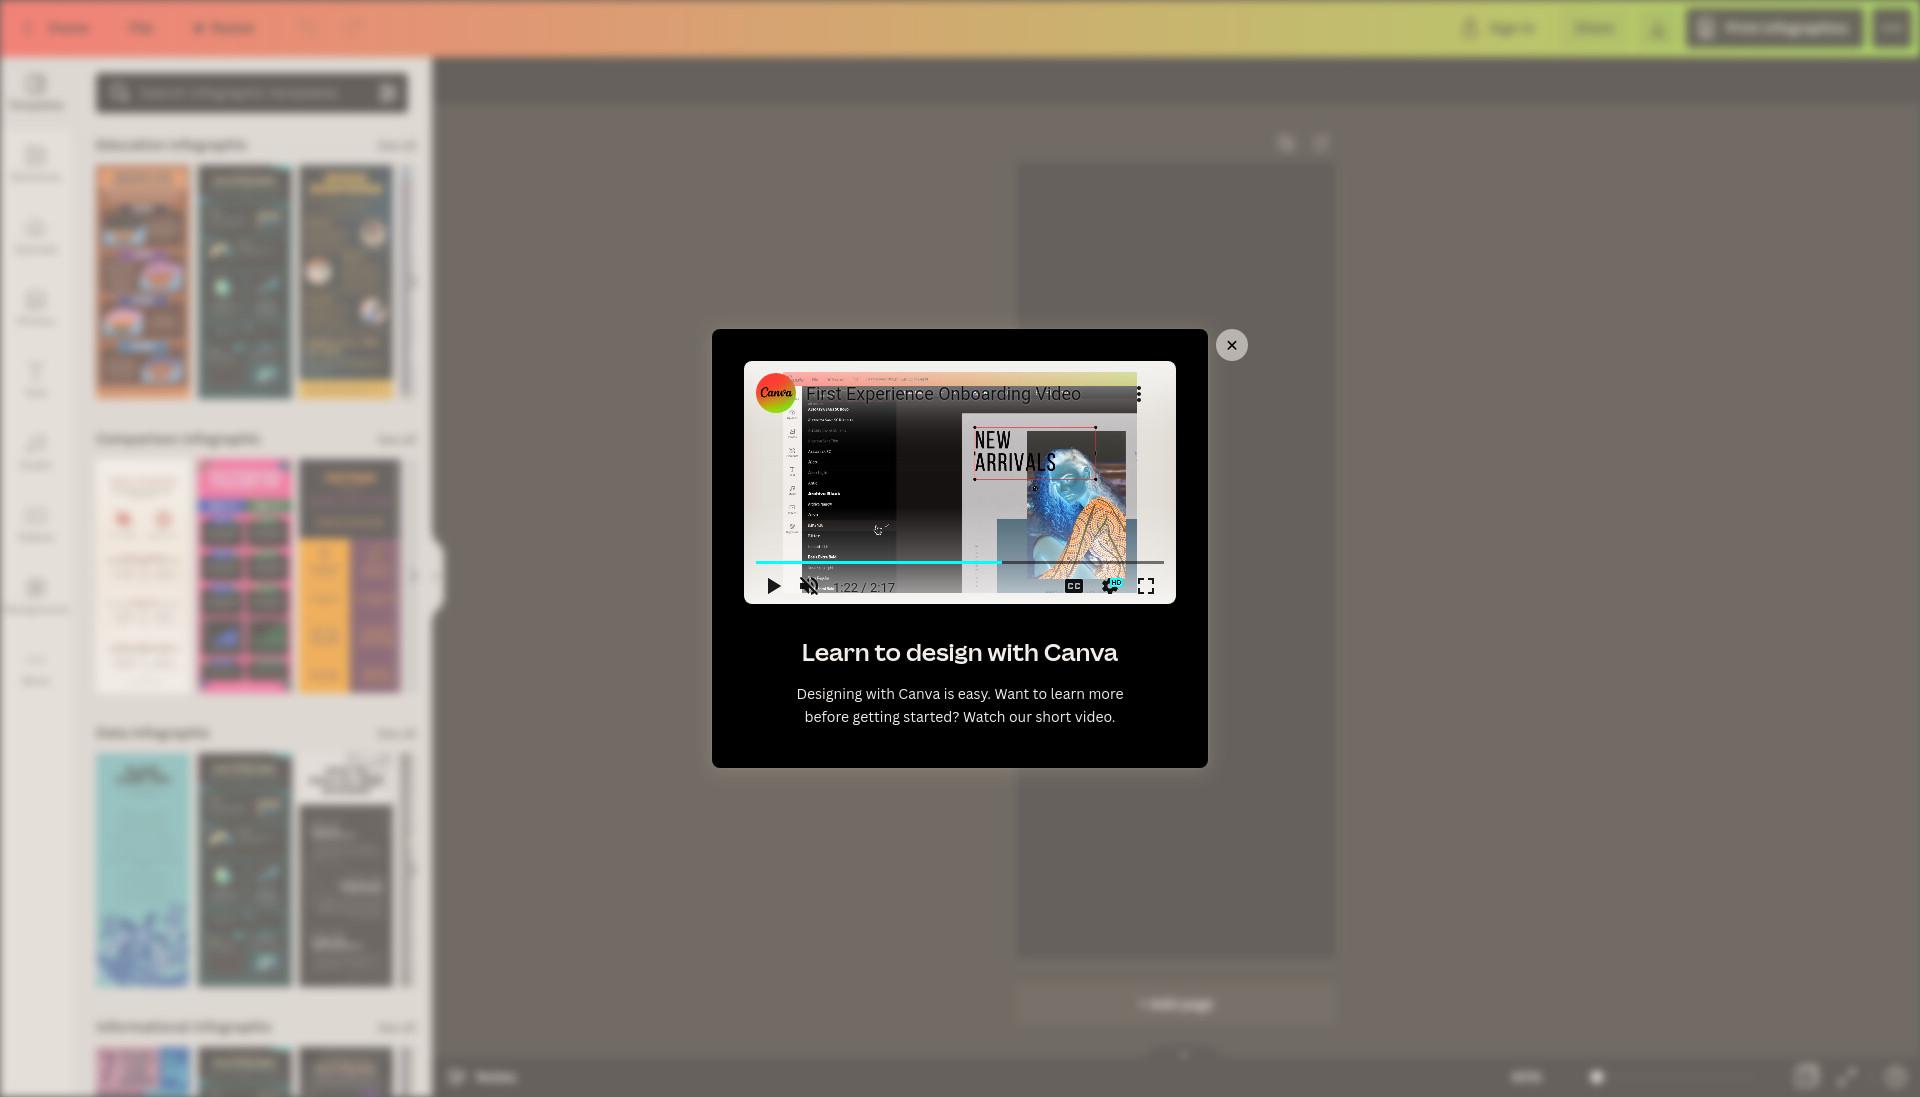Select the pink Comparison infographic template
This screenshot has width=1920, height=1097.
click(244, 576)
